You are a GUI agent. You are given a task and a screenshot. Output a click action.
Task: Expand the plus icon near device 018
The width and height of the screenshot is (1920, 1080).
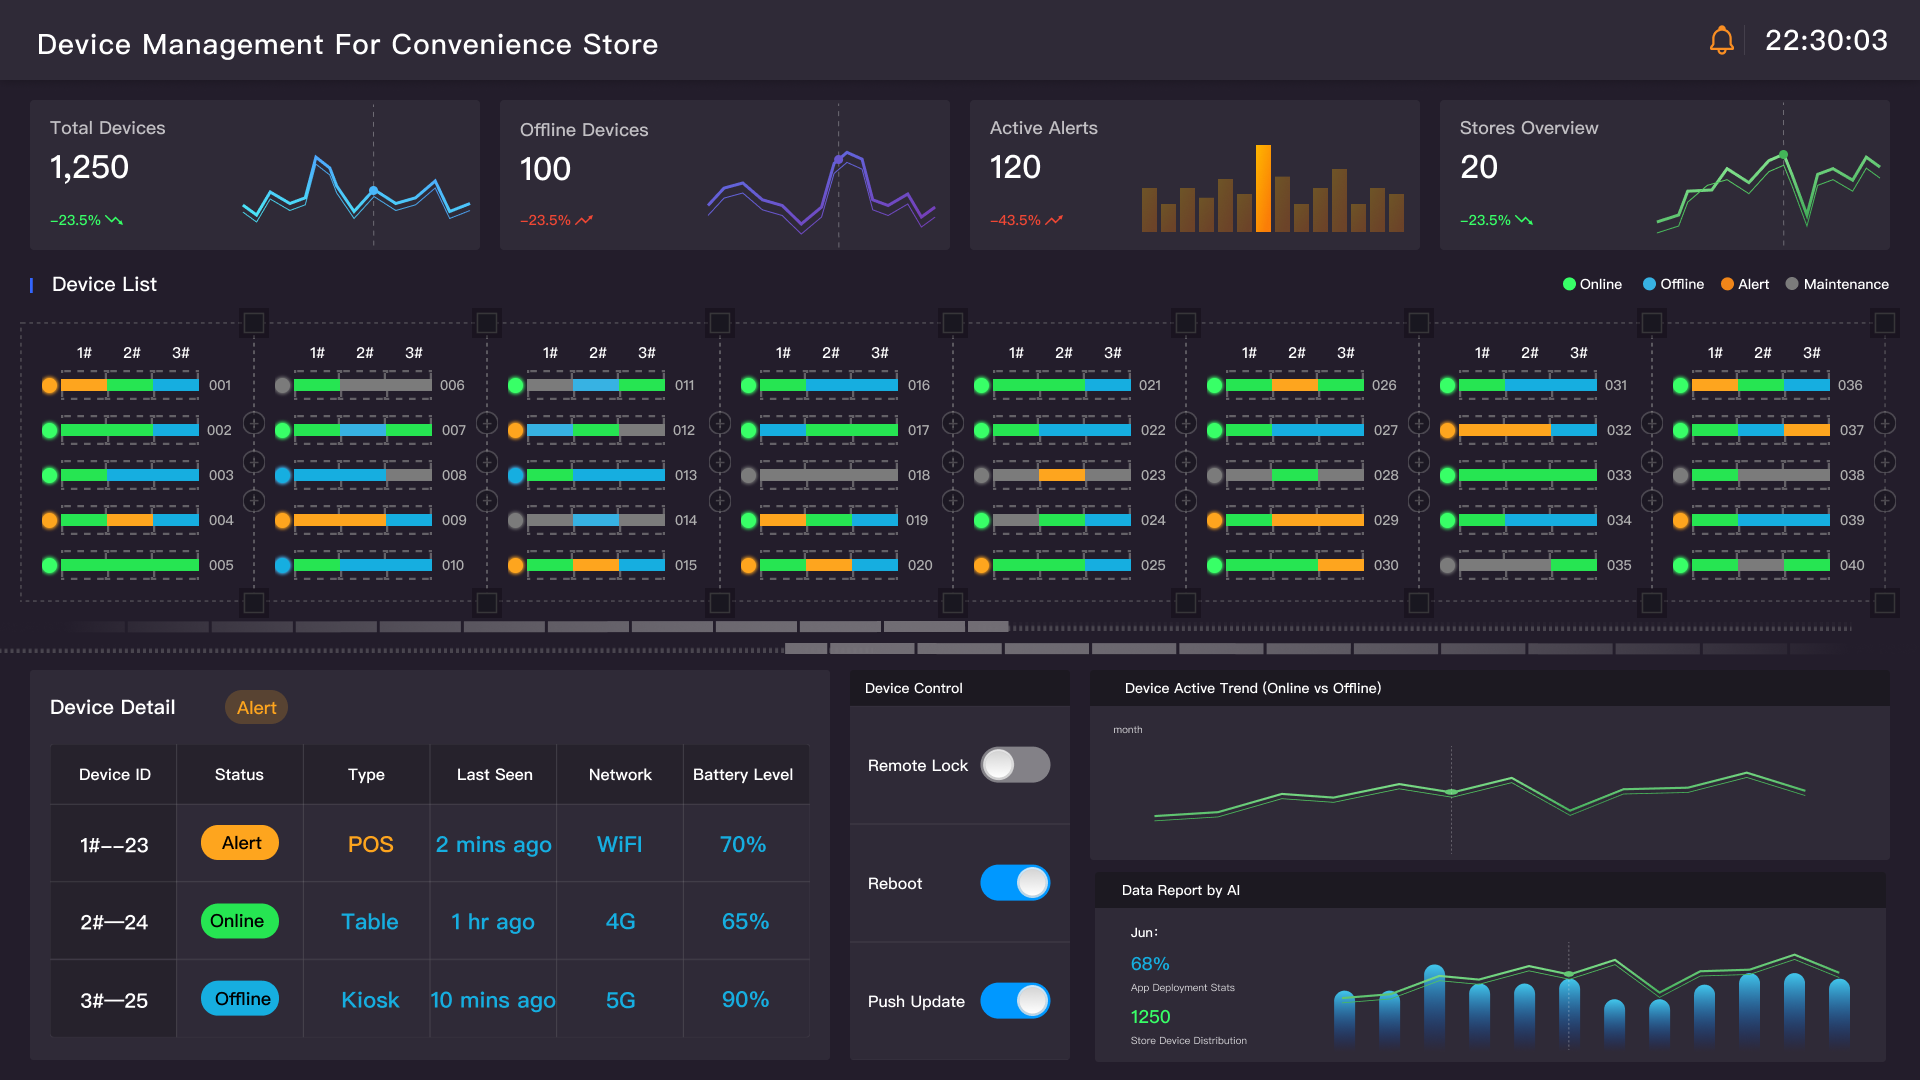pyautogui.click(x=953, y=462)
